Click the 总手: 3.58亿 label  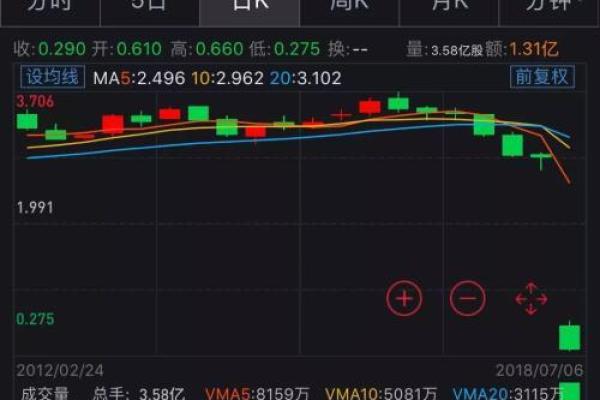139,393
